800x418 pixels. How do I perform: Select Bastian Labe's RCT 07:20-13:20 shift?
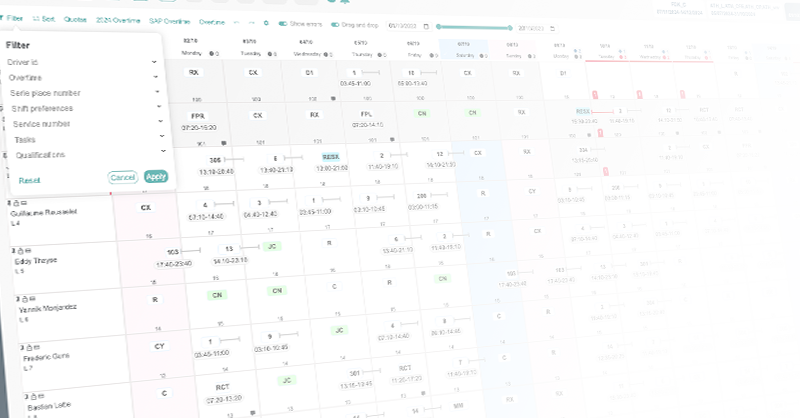223,392
